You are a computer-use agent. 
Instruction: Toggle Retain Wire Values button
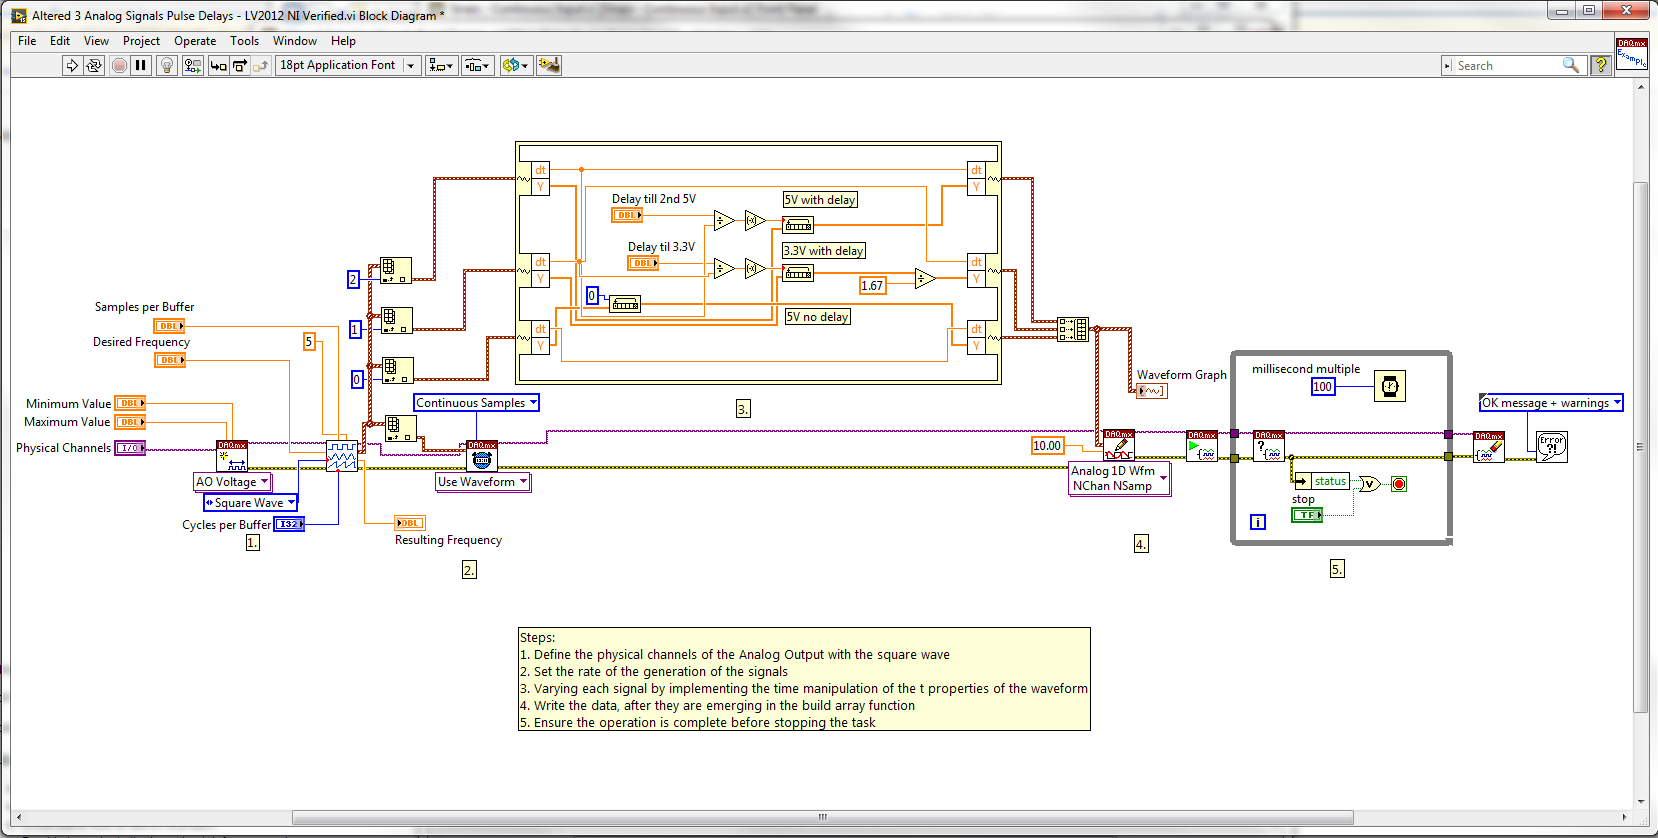(x=192, y=65)
